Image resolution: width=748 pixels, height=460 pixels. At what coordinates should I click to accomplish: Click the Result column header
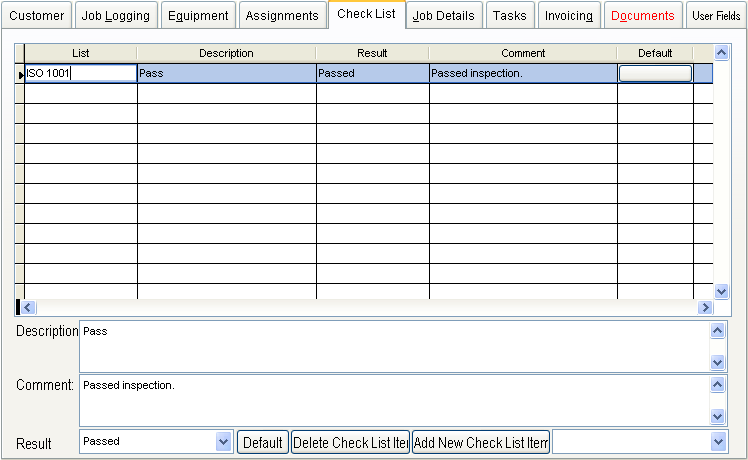pos(372,53)
